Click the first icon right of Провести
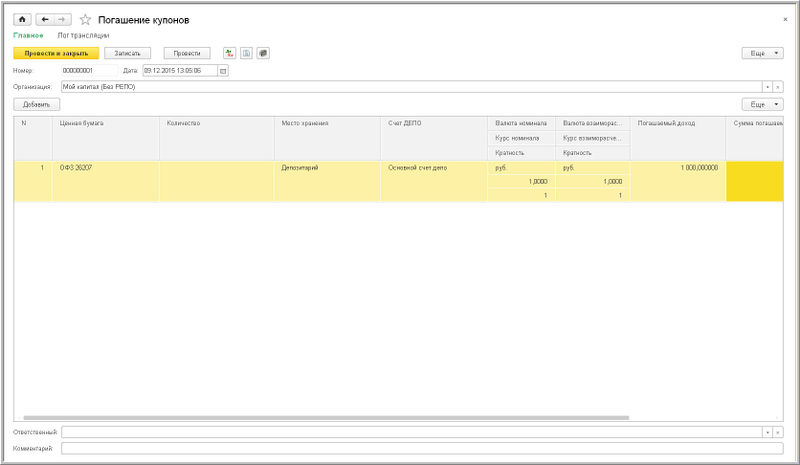 (x=229, y=53)
